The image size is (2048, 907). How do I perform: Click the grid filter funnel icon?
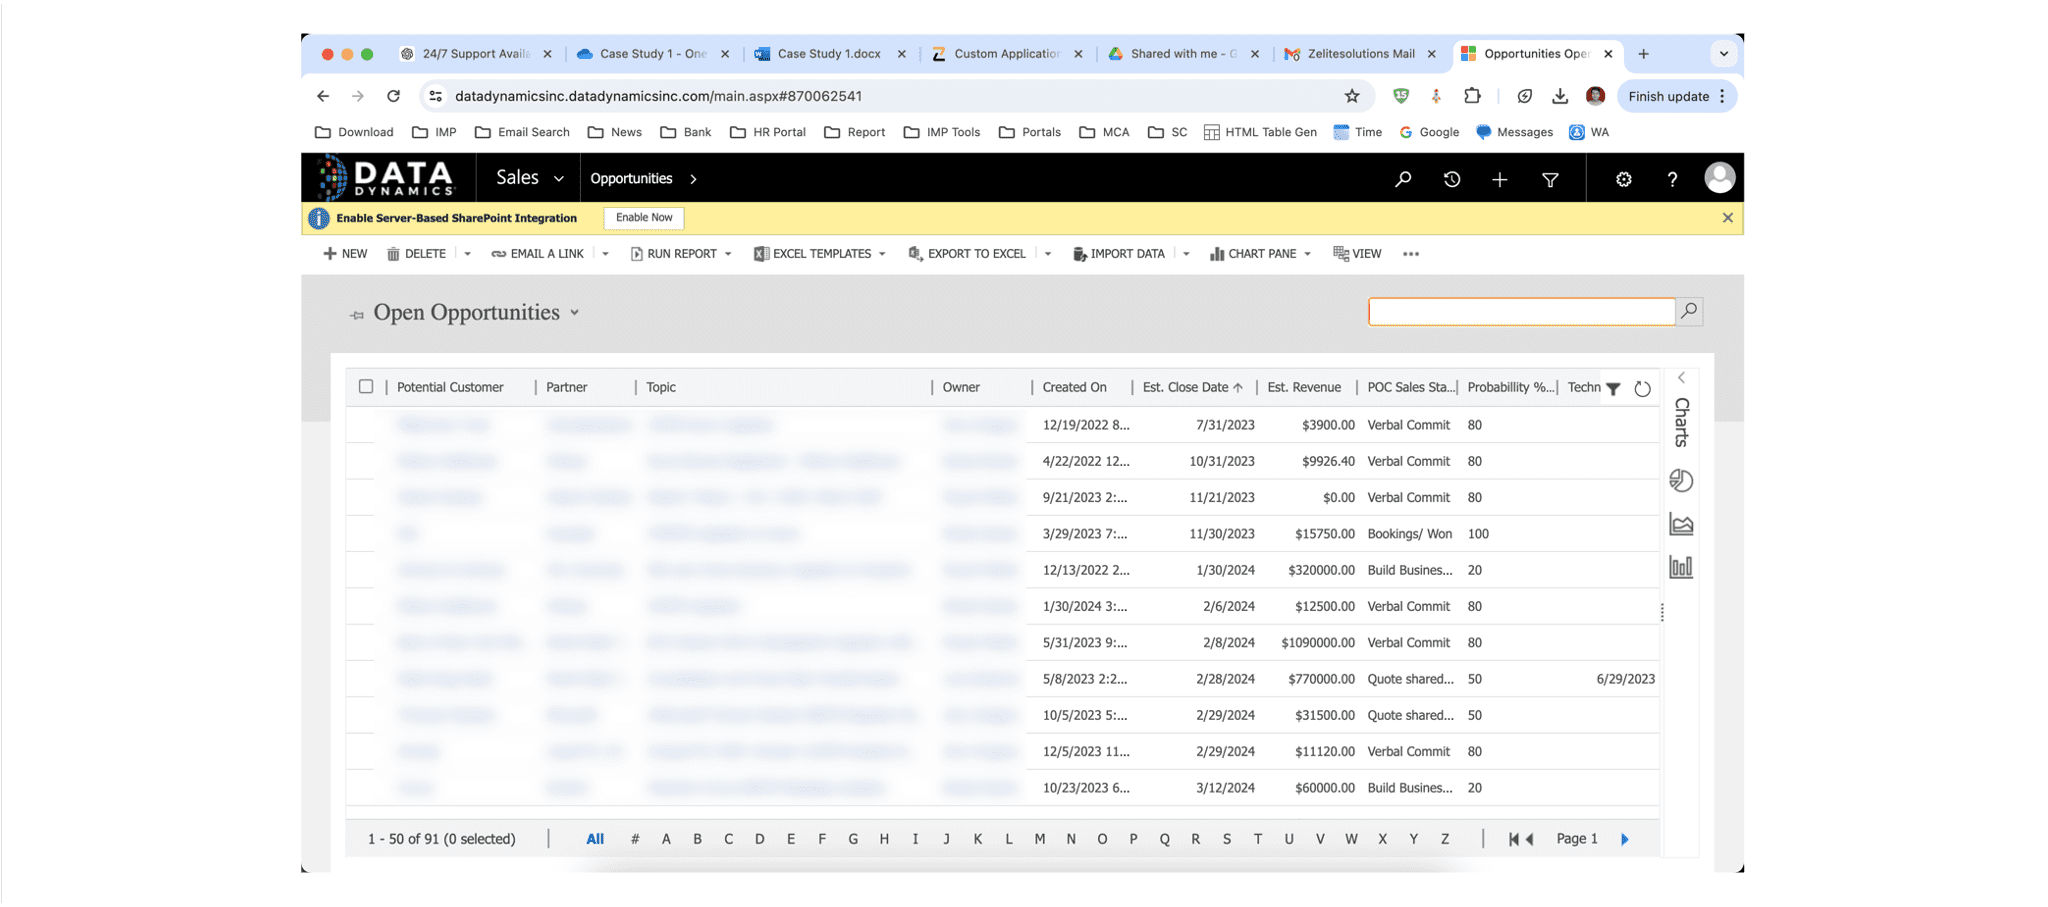click(x=1613, y=388)
